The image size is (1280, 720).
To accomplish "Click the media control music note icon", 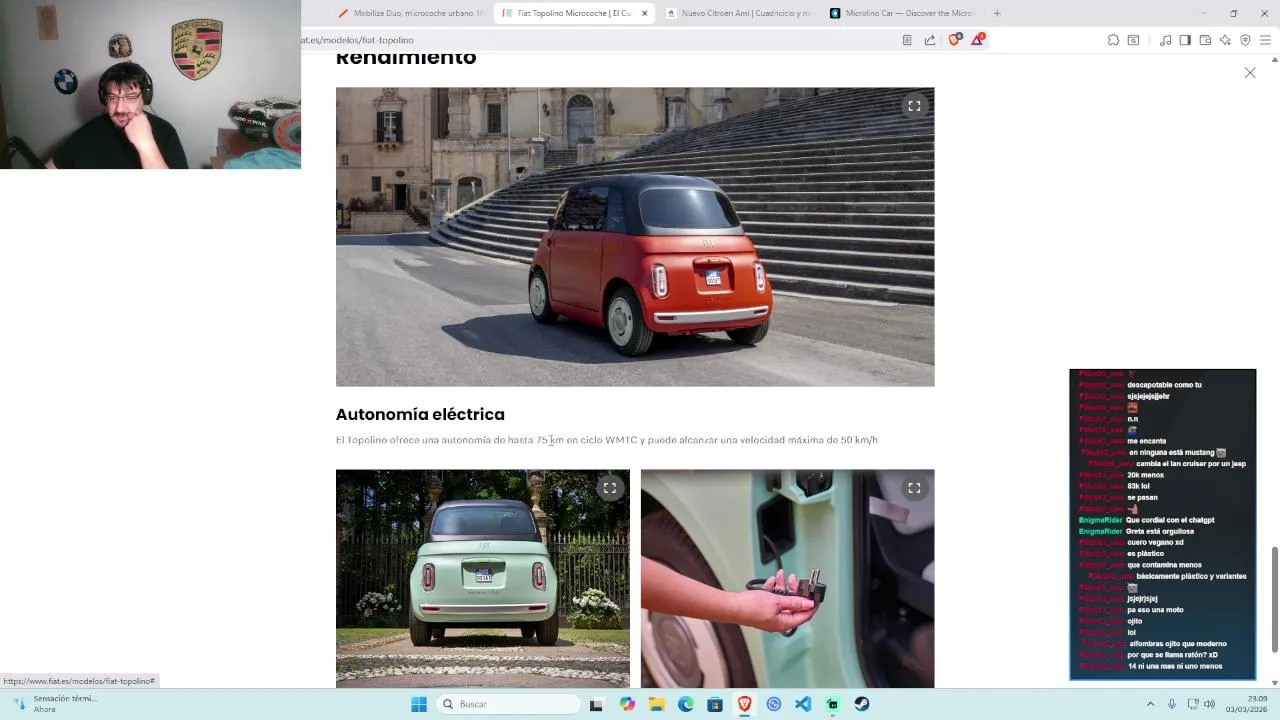I will point(1165,40).
